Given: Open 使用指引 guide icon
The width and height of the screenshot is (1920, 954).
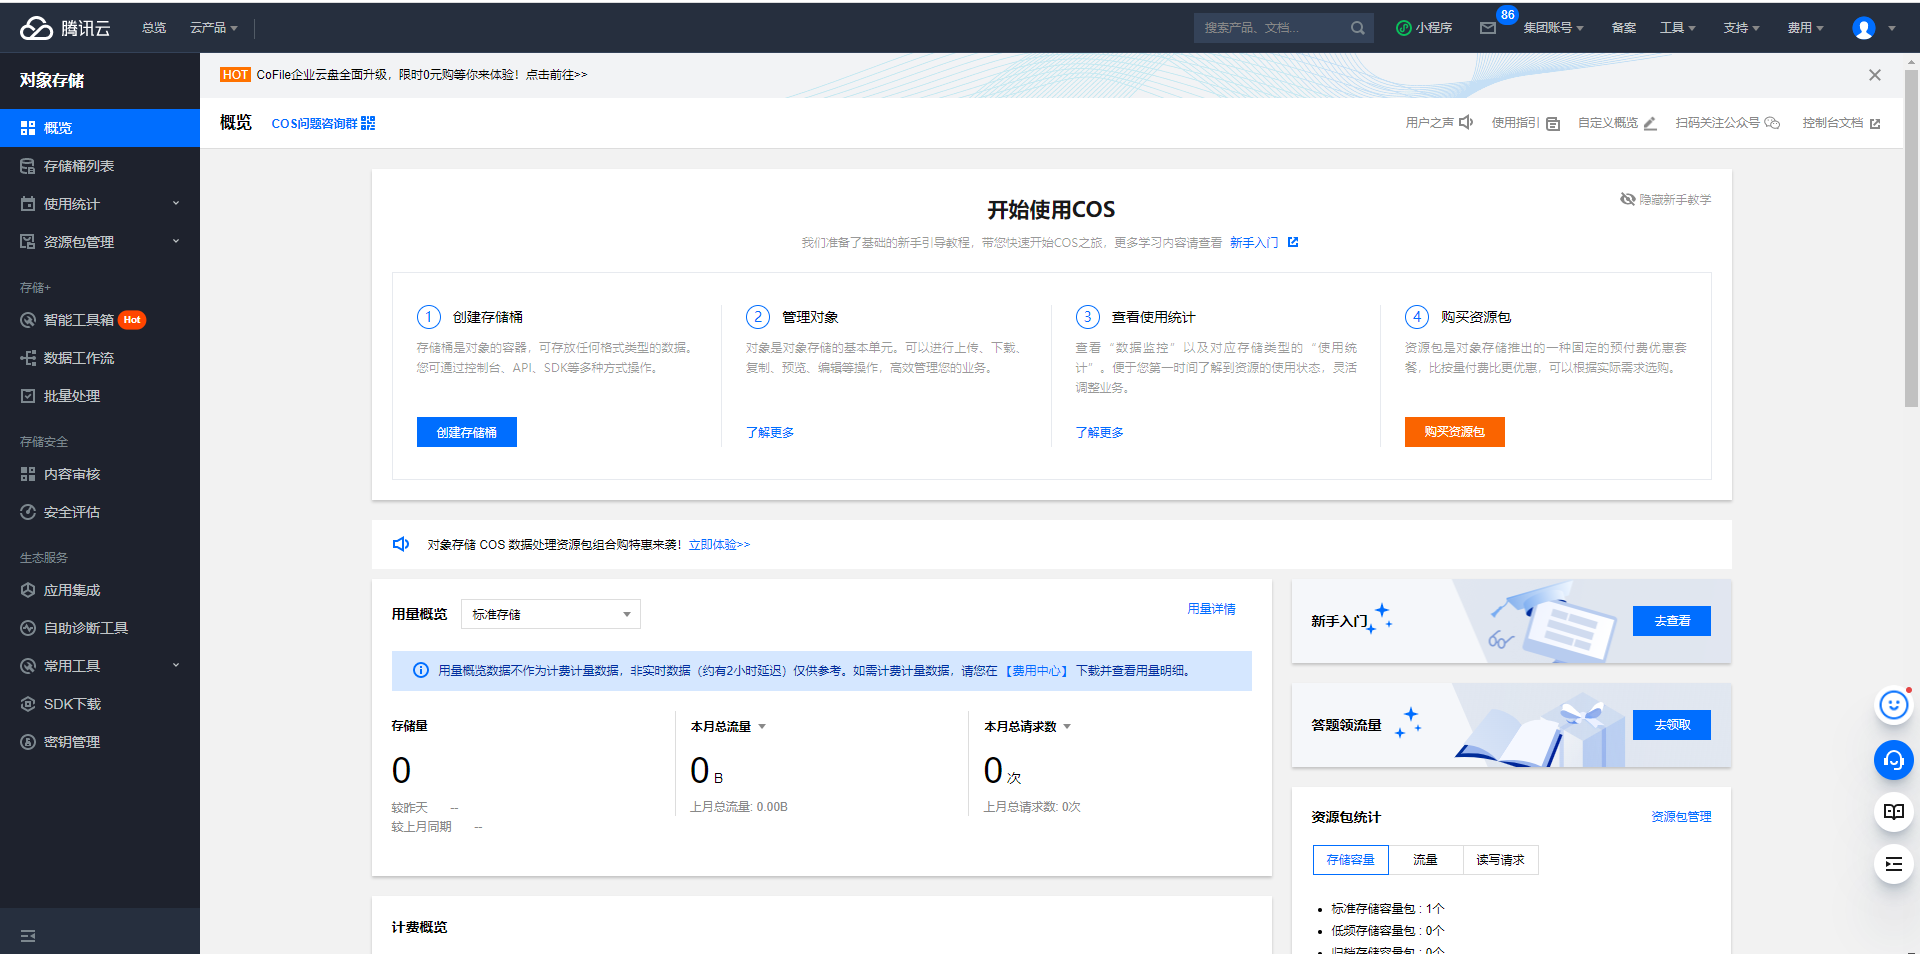Looking at the screenshot, I should point(1553,123).
